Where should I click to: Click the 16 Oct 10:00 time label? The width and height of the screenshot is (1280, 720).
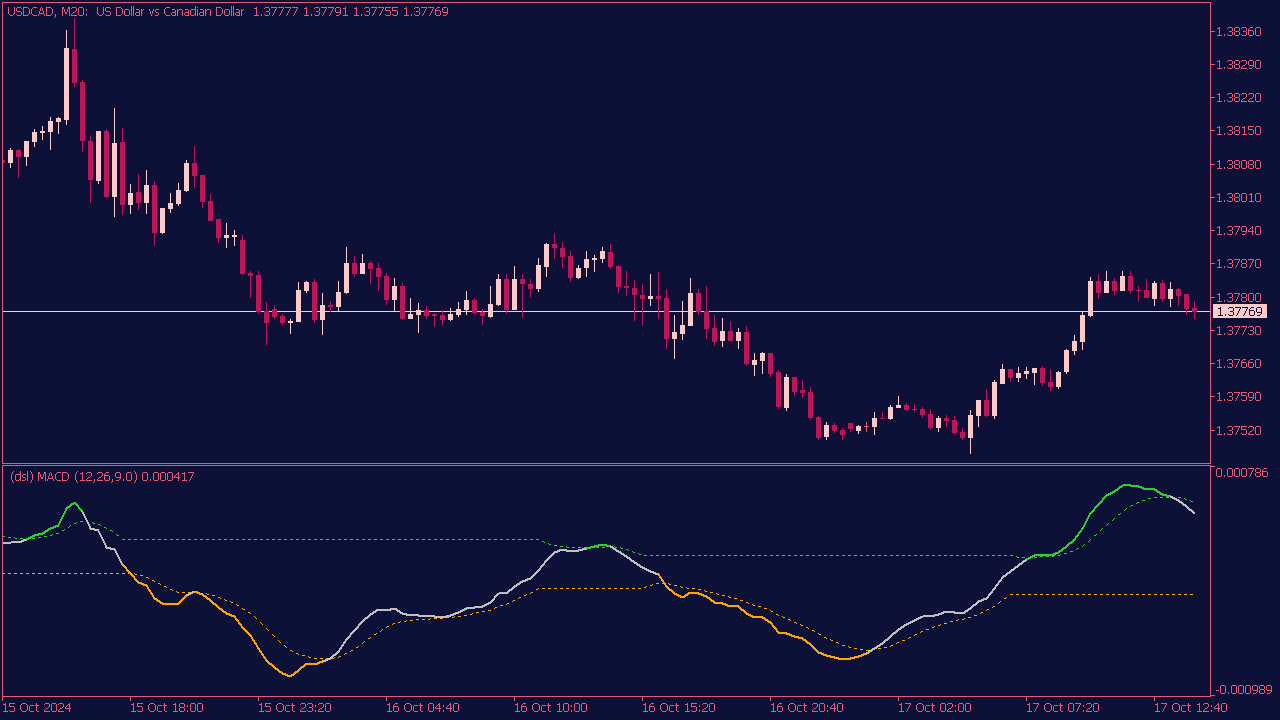click(551, 708)
